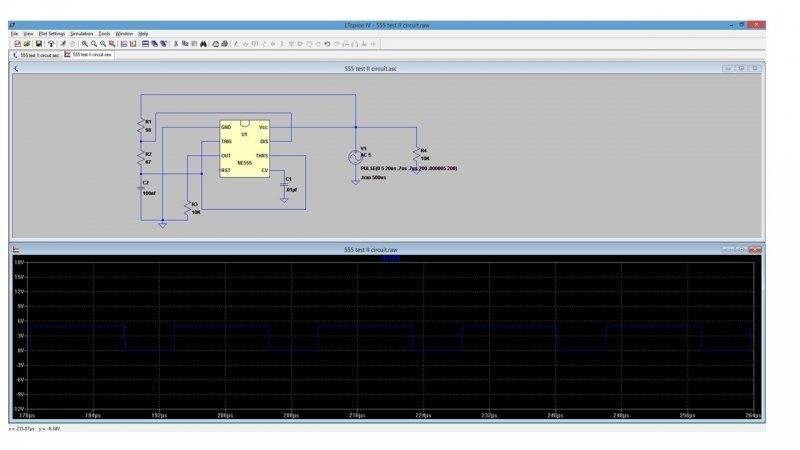Click the Zoom In magnifier icon
The image size is (800, 450).
pos(85,44)
